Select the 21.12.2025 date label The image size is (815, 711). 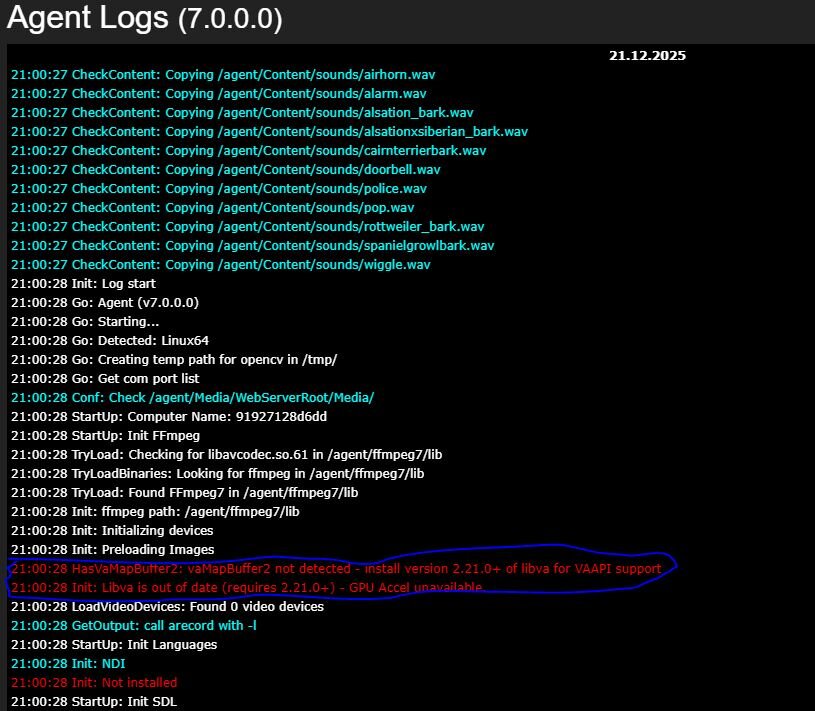pos(647,56)
